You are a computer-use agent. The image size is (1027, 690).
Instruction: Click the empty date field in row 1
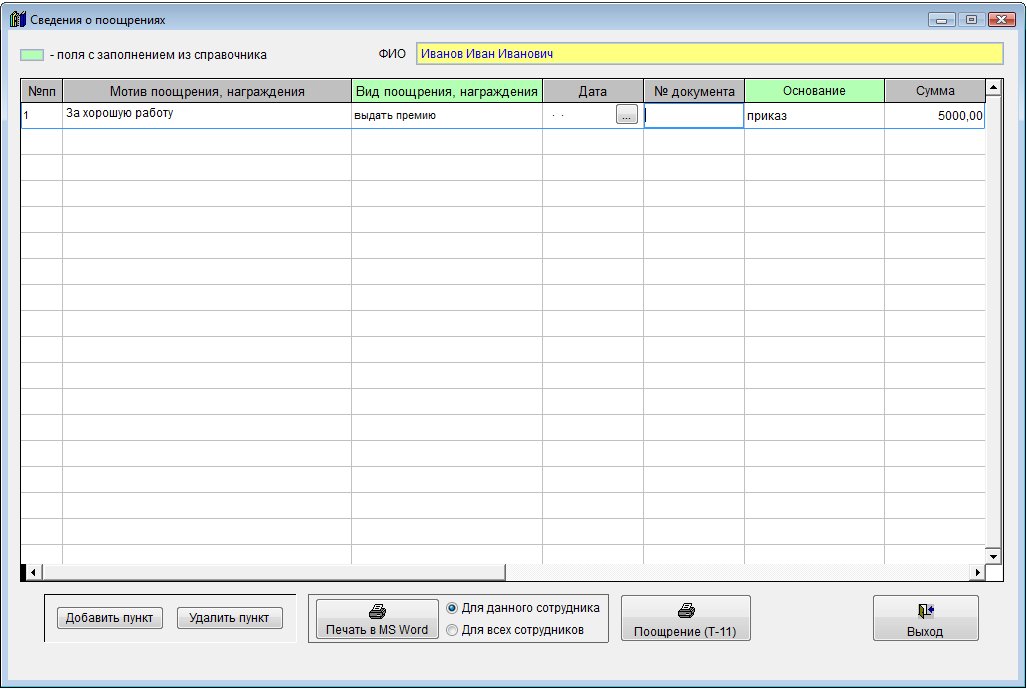click(x=581, y=115)
